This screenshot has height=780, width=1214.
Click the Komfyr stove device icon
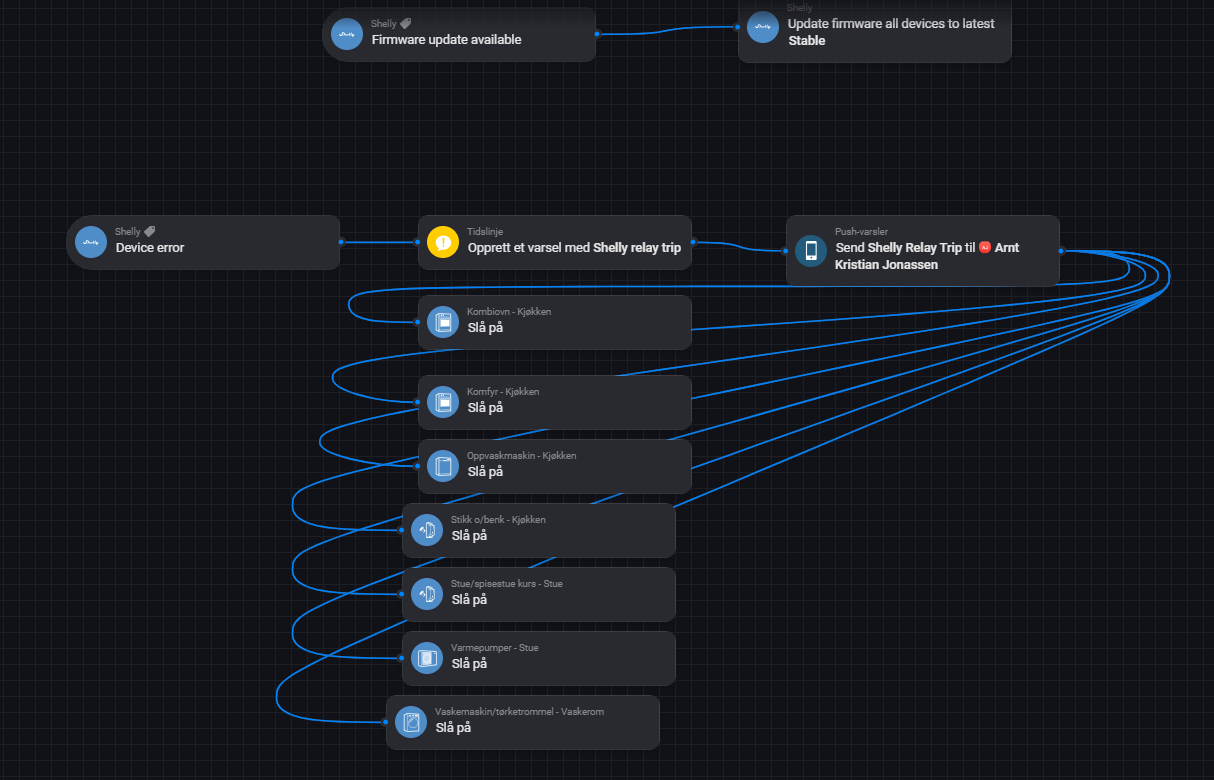click(x=443, y=402)
